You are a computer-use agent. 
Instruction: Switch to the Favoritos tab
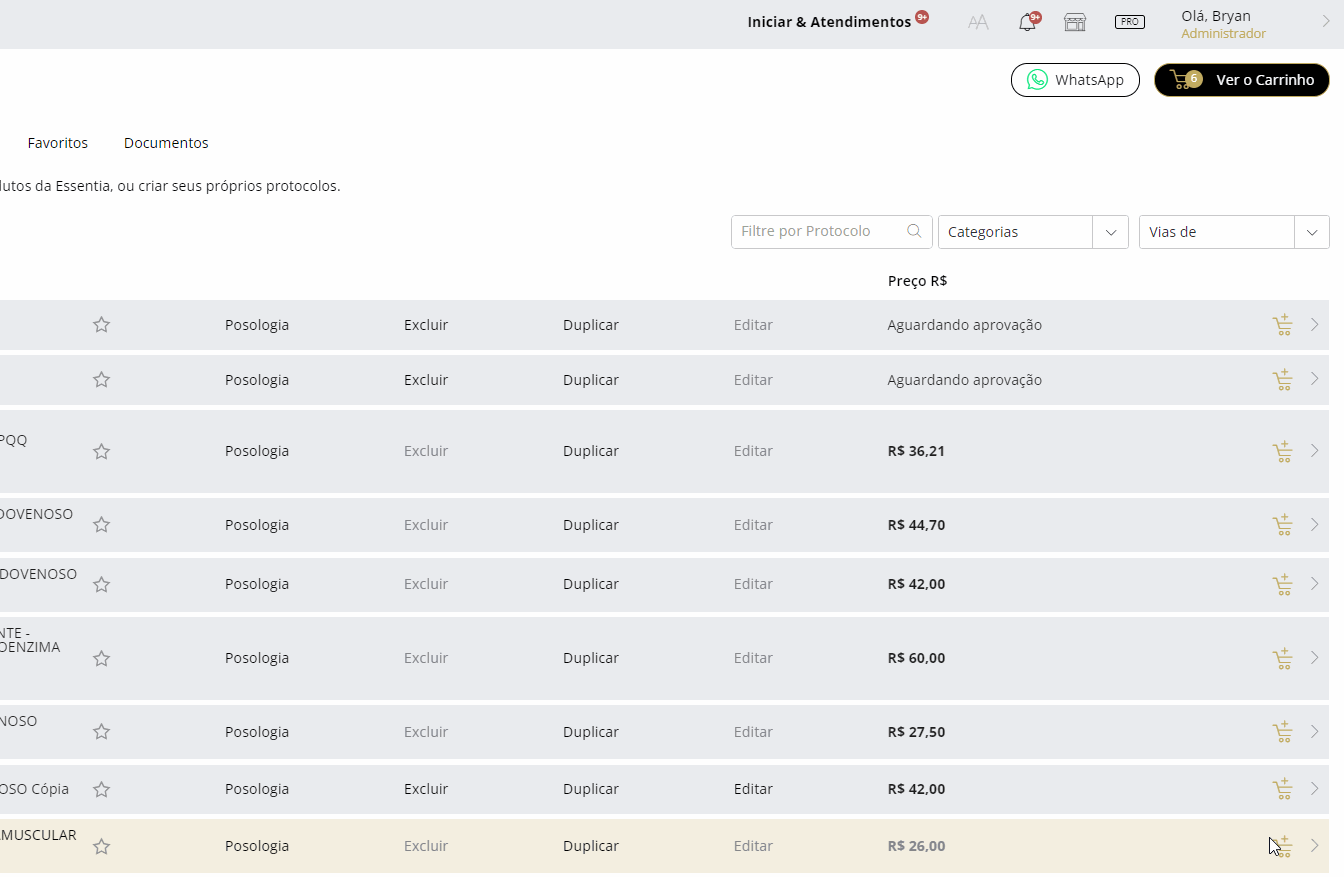[58, 143]
